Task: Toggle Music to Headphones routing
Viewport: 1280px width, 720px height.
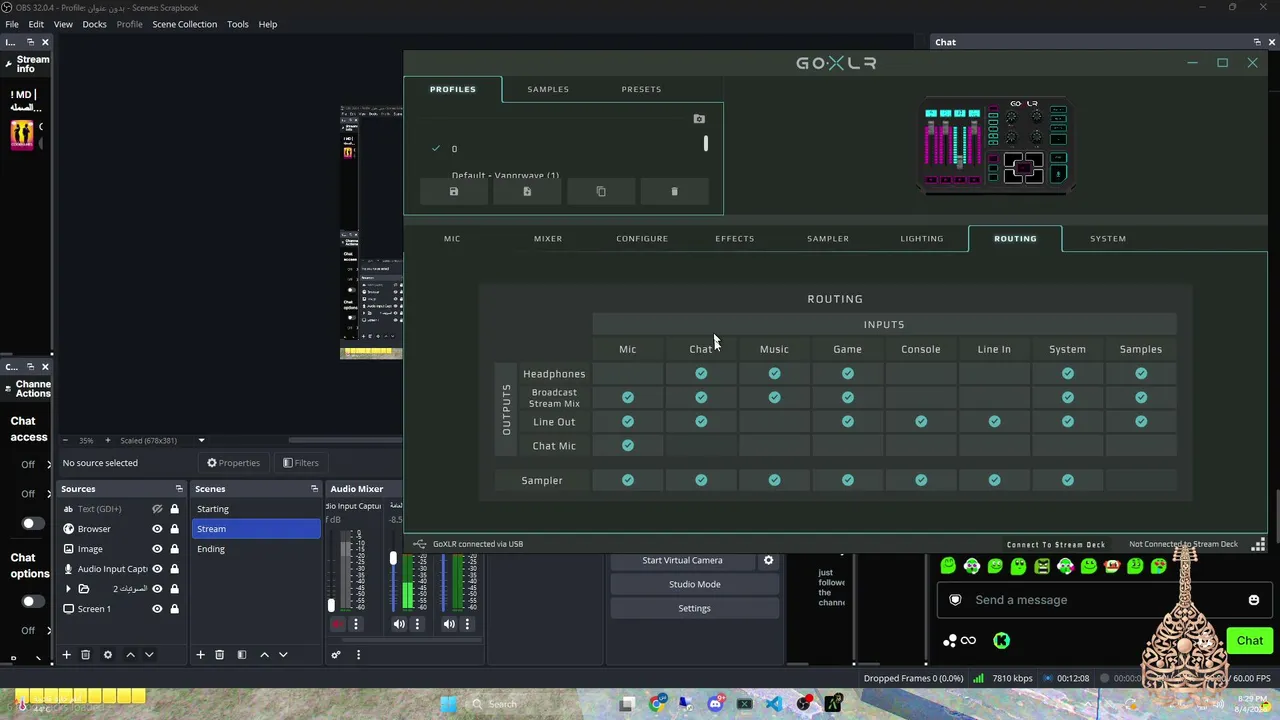Action: click(x=774, y=374)
